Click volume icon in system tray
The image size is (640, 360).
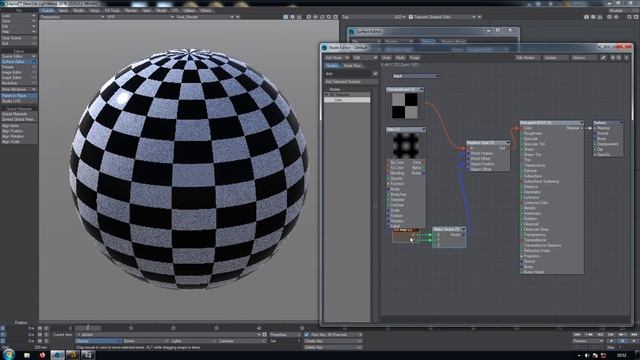(x=587, y=356)
